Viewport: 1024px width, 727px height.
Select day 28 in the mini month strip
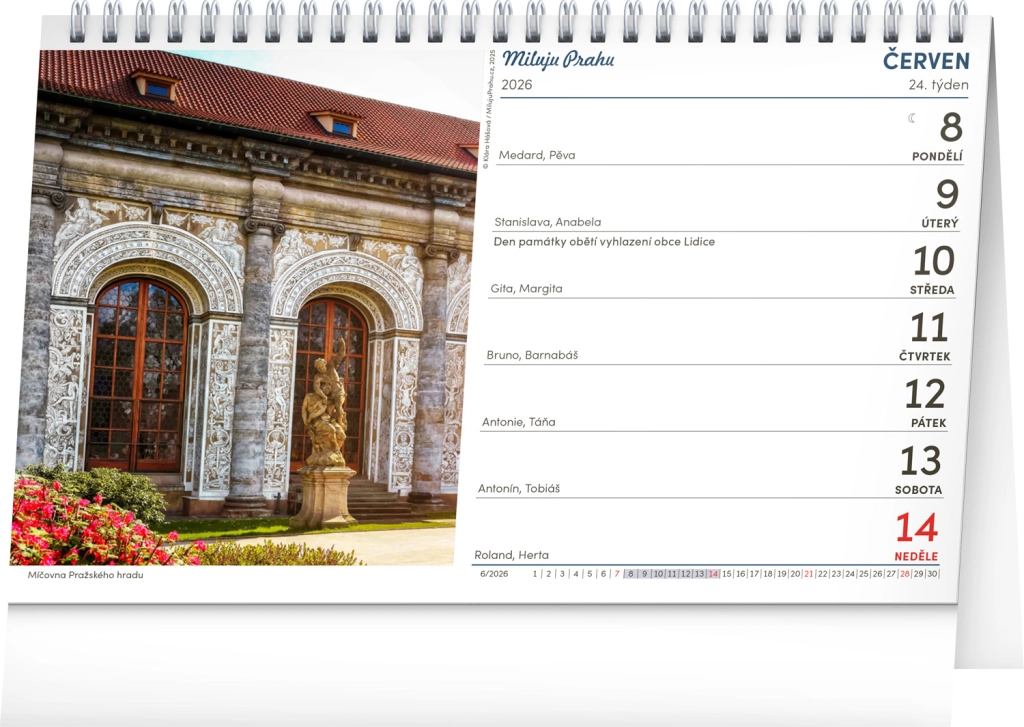pyautogui.click(x=904, y=574)
